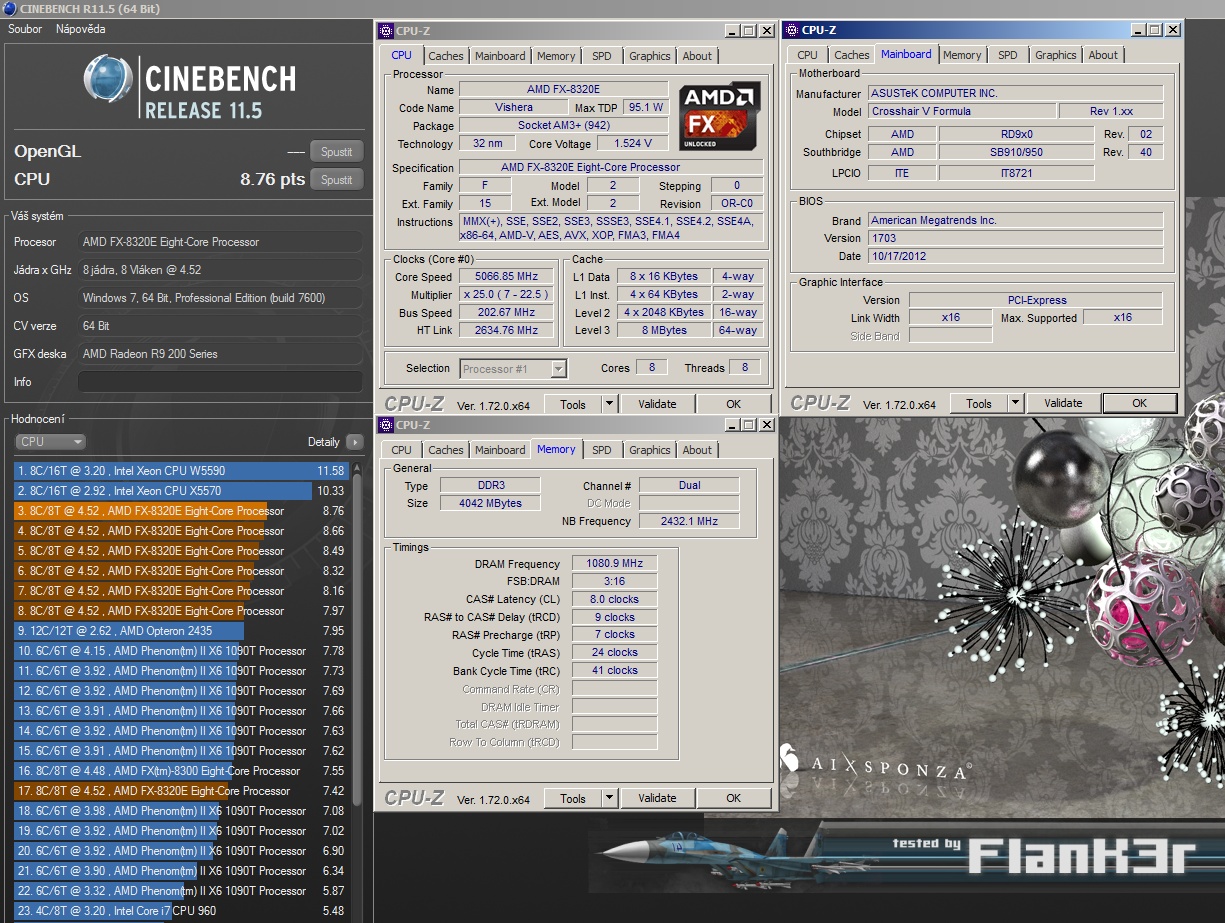Expand Tools dropdown arrow in CPU window

pos(609,404)
